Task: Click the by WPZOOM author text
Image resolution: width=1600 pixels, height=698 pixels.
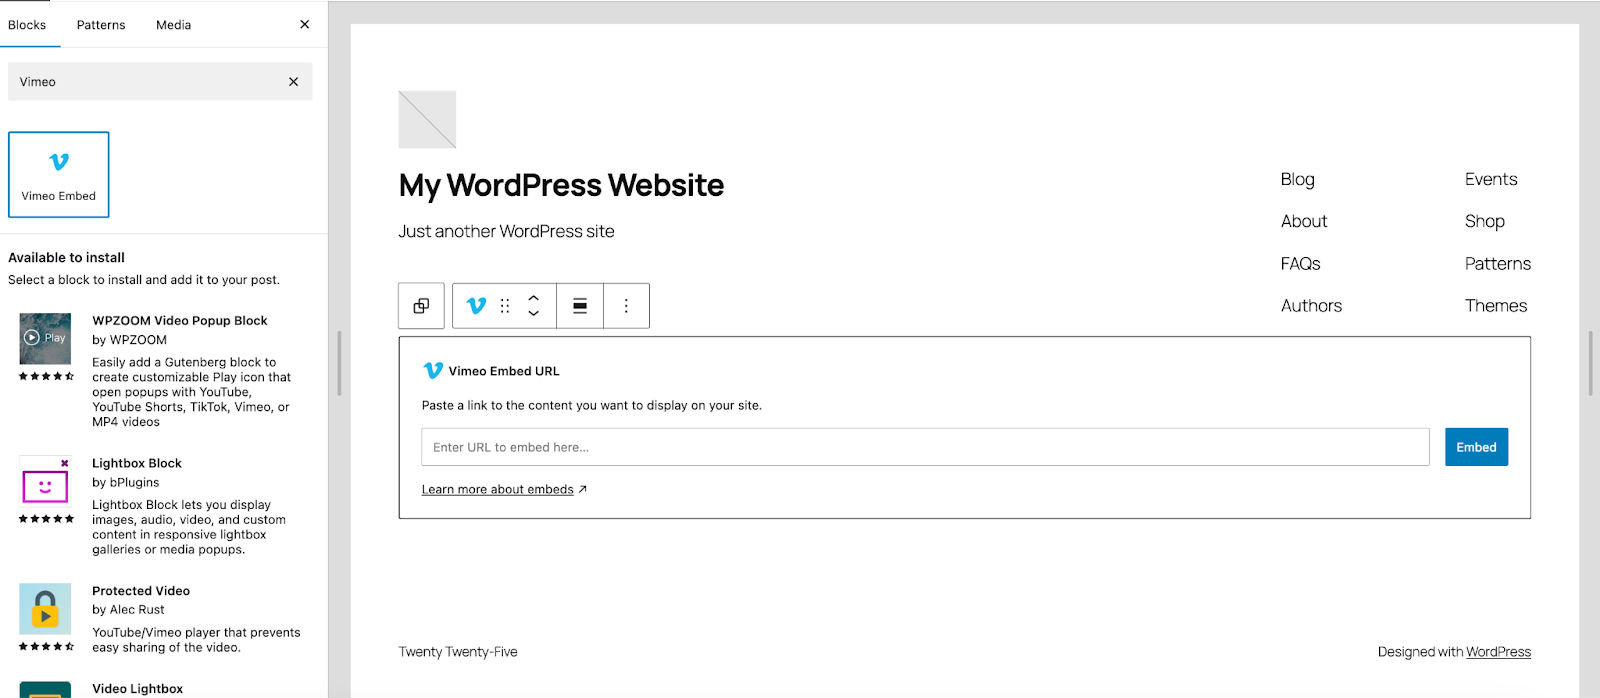Action: [130, 340]
